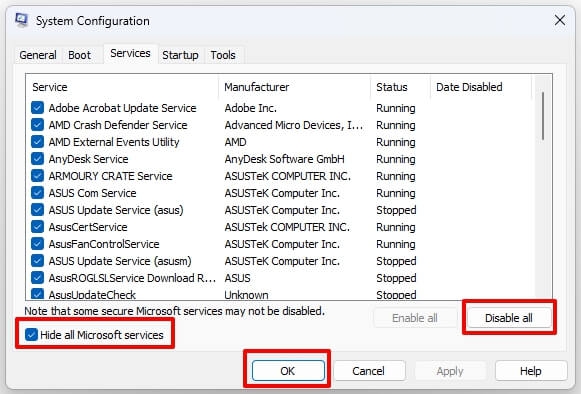Click the Disable all button
Image resolution: width=581 pixels, height=394 pixels.
pyautogui.click(x=509, y=318)
